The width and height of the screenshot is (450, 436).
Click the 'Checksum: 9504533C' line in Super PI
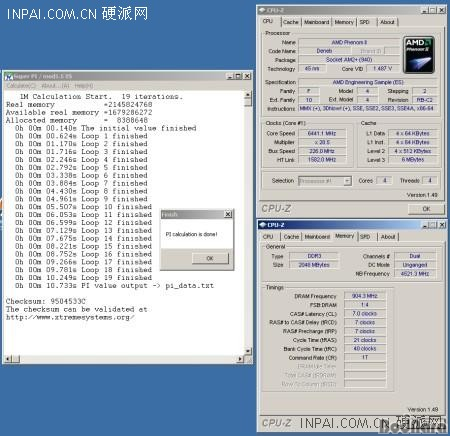(x=46, y=301)
